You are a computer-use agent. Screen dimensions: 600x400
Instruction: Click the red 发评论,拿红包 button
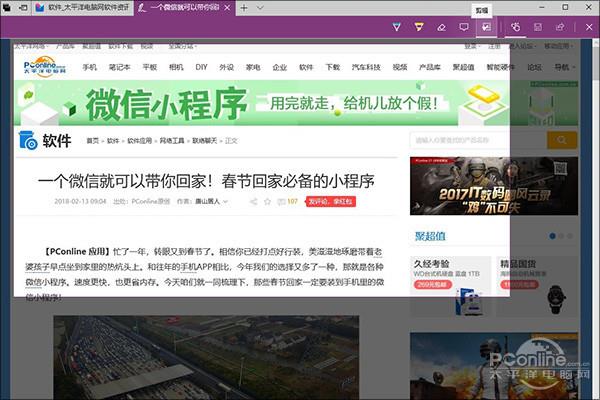click(x=331, y=202)
